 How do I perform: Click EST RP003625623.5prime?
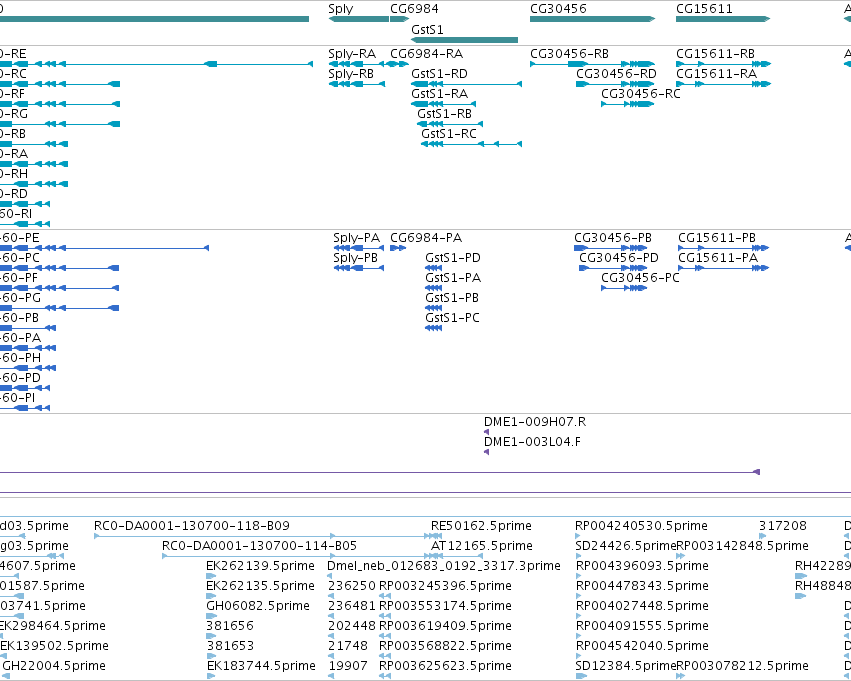point(445,666)
